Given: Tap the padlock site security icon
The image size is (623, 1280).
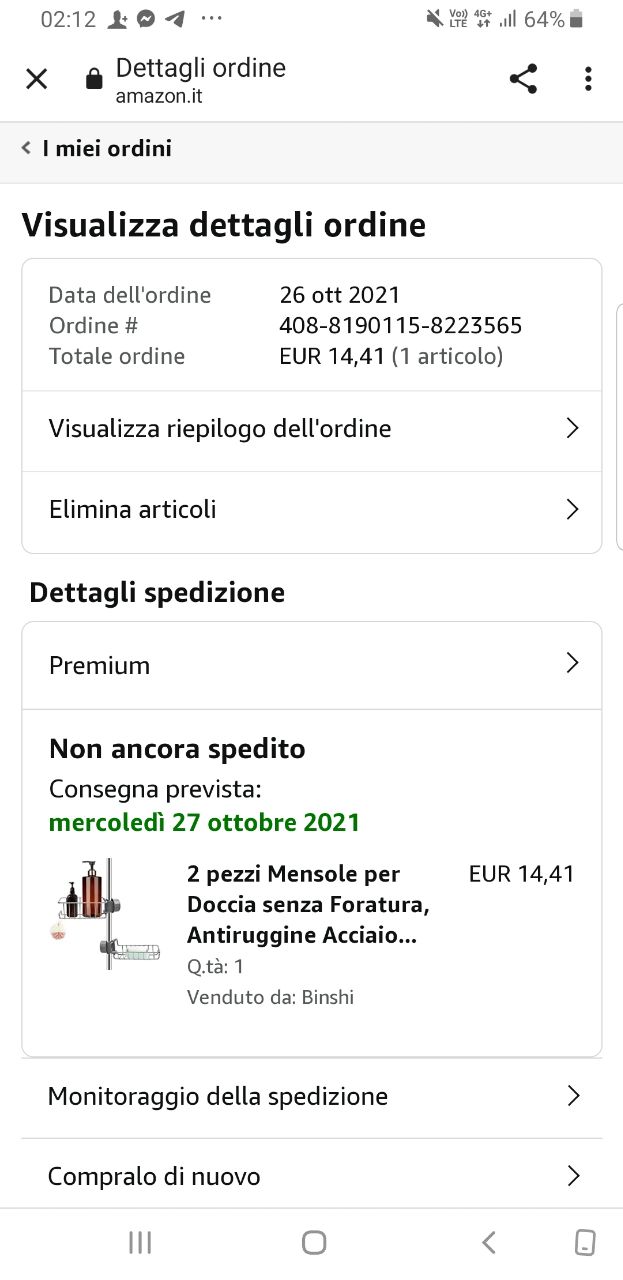Looking at the screenshot, I should pyautogui.click(x=94, y=79).
